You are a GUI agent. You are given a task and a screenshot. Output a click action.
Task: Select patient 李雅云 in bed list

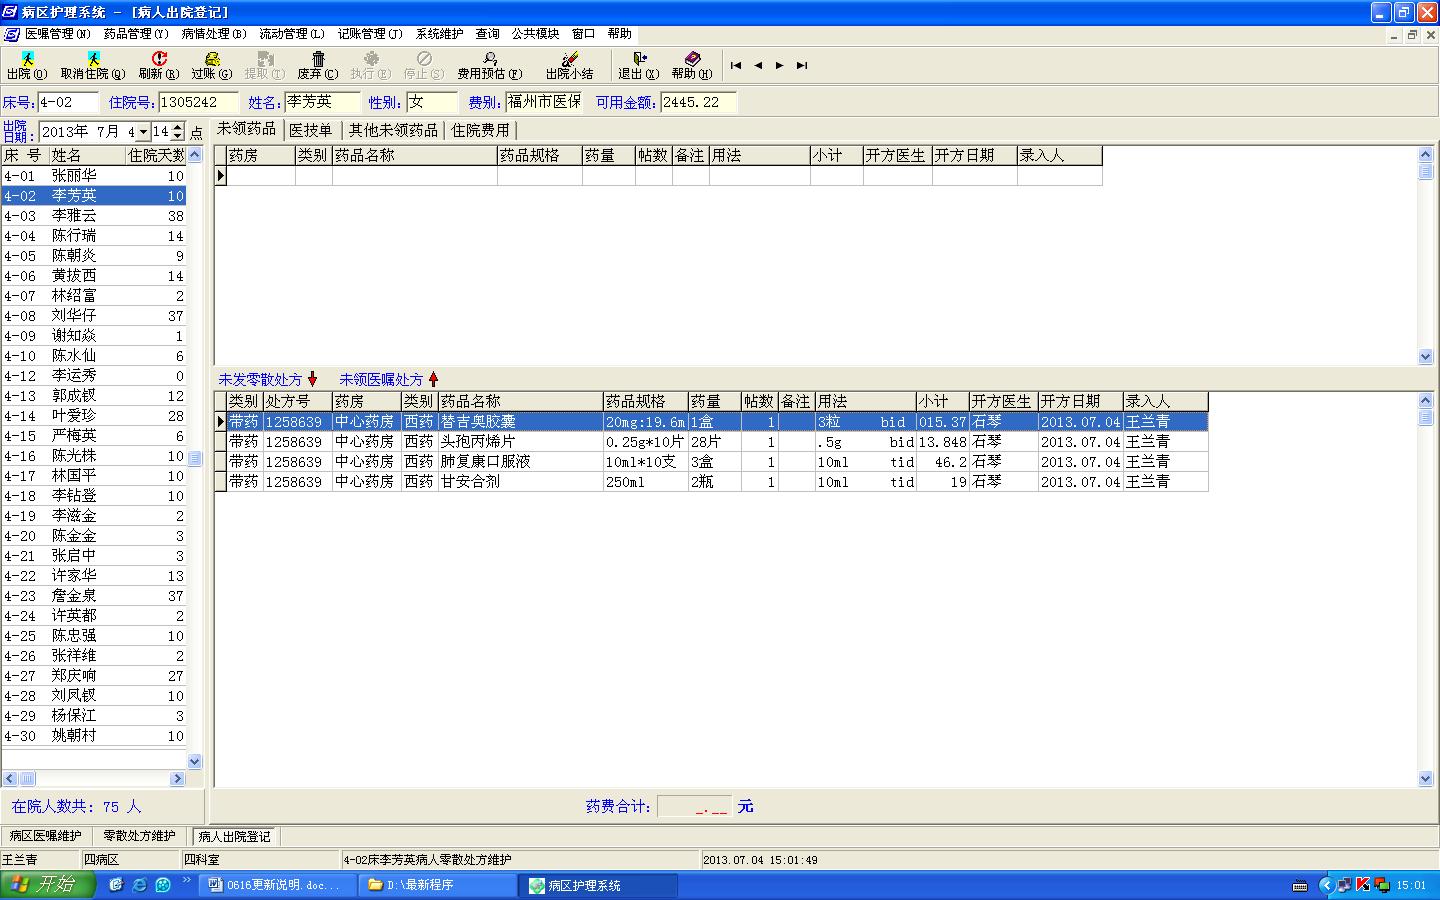click(94, 216)
